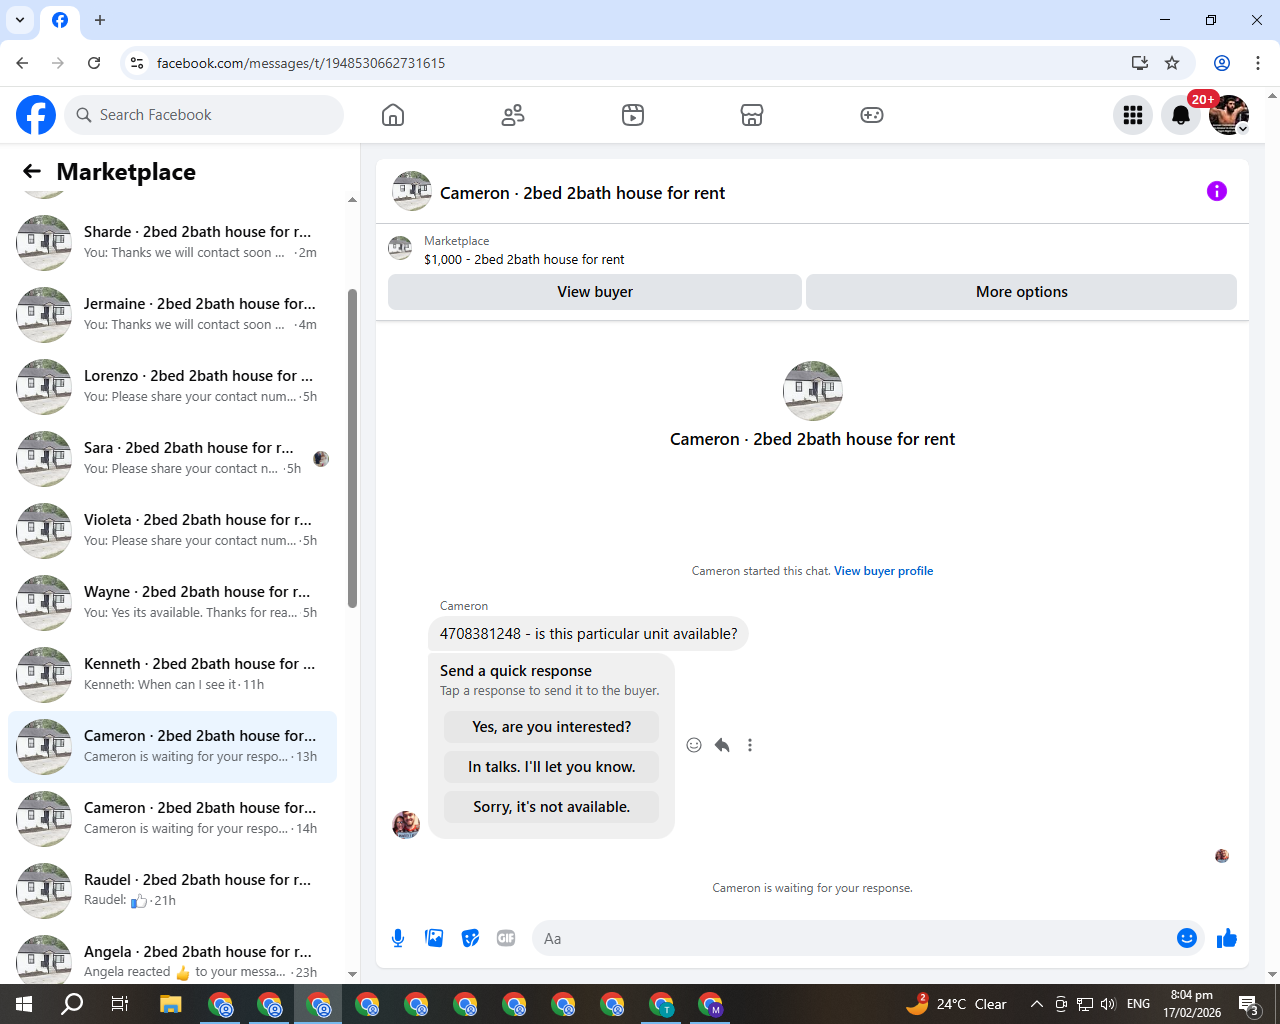Viewport: 1280px width, 1024px height.
Task: Reload the page
Action: (x=94, y=63)
